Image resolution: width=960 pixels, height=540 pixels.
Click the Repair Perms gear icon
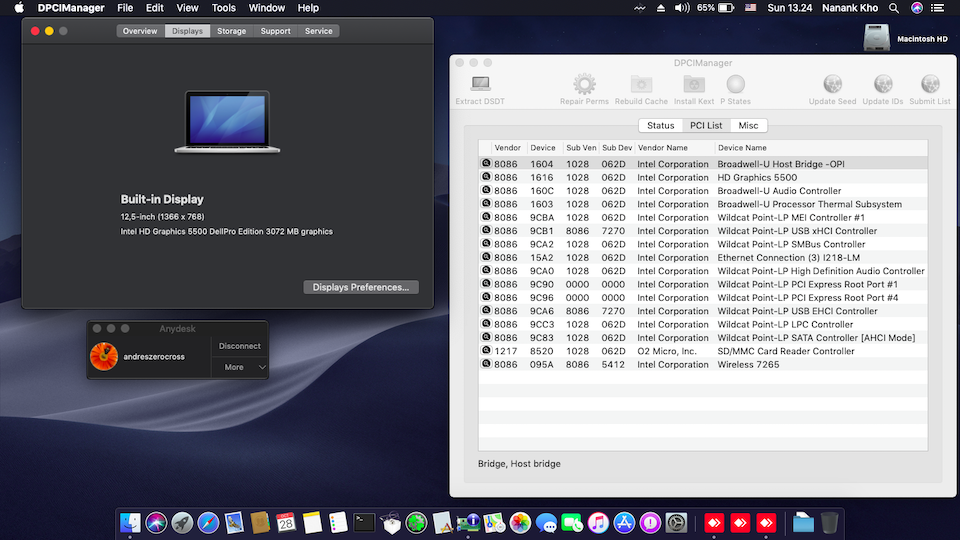(x=584, y=84)
